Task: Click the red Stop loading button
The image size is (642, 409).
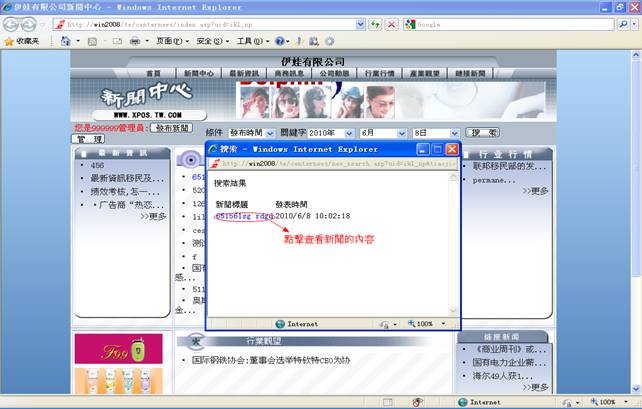Action: pyautogui.click(x=390, y=23)
